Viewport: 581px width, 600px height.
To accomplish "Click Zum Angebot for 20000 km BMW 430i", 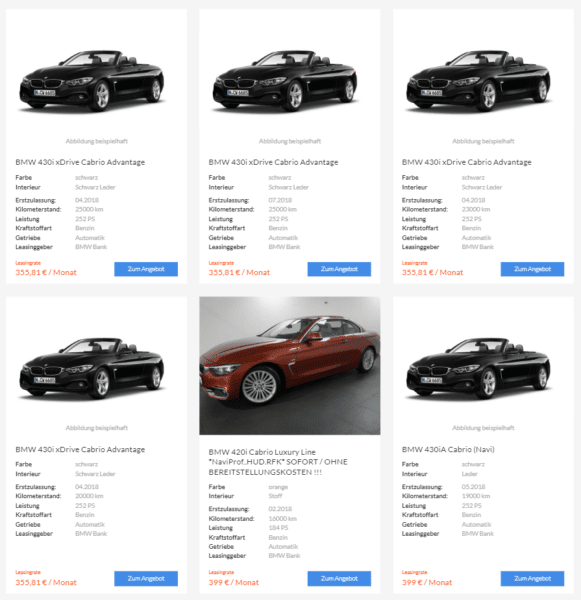I will (x=146, y=579).
